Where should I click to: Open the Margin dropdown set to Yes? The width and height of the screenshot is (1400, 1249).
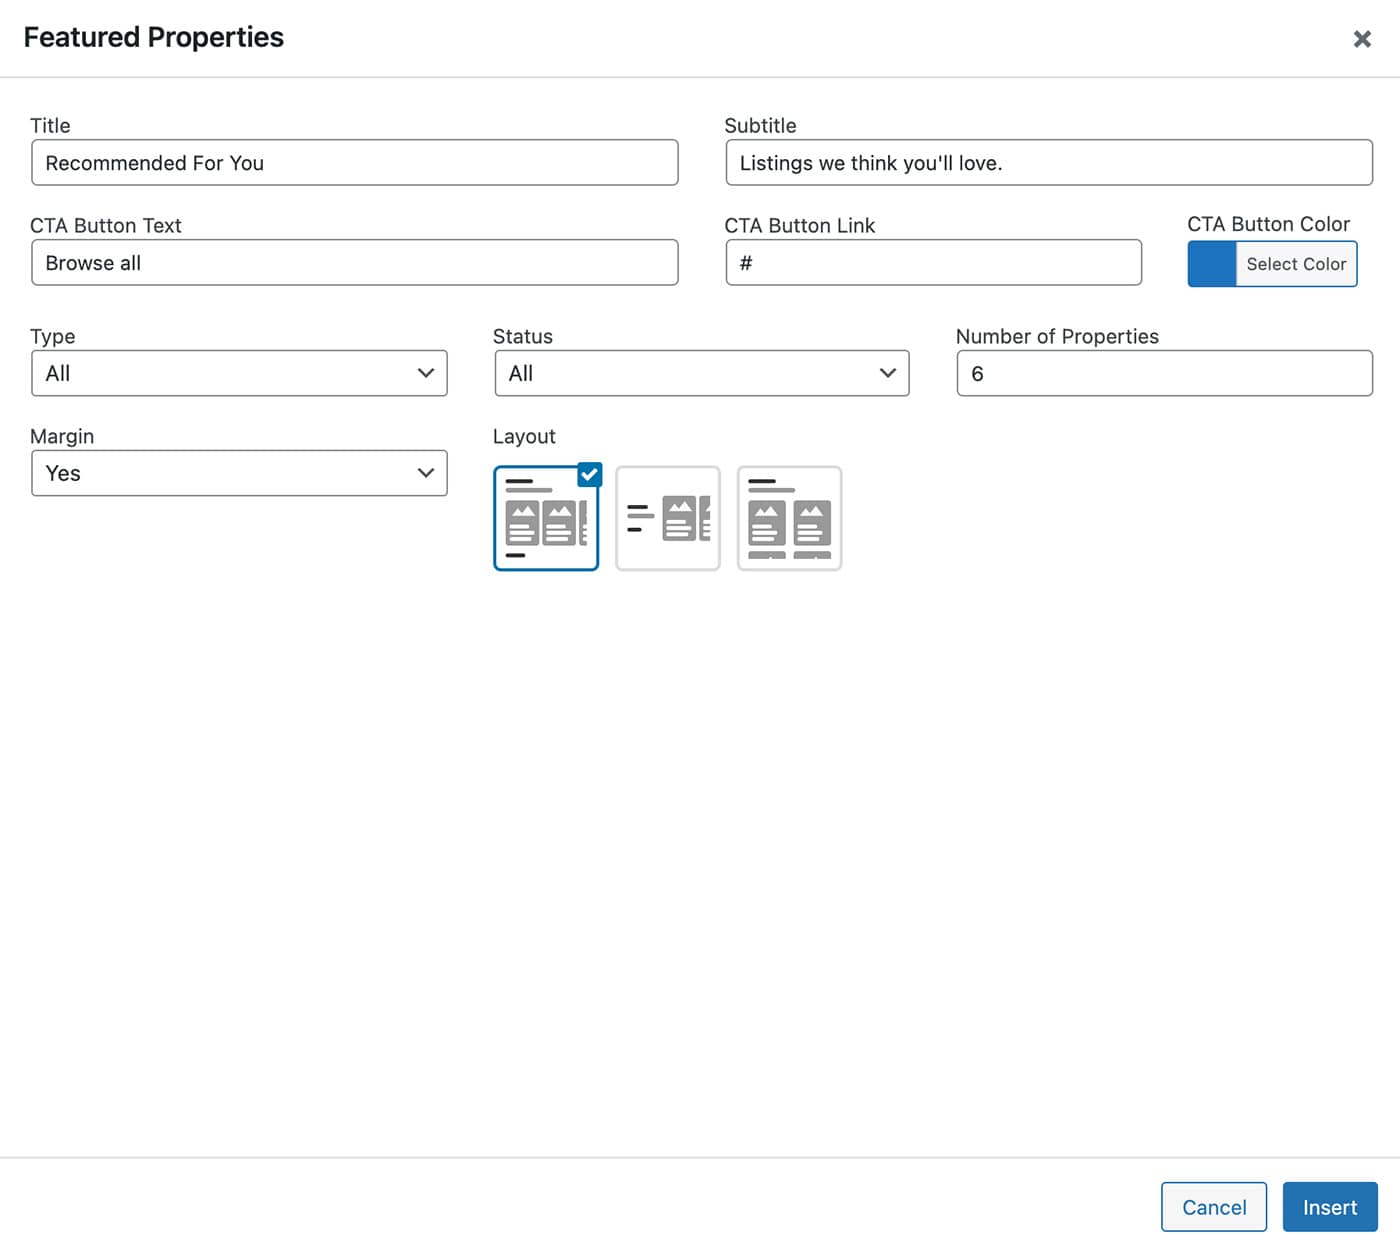click(x=239, y=473)
